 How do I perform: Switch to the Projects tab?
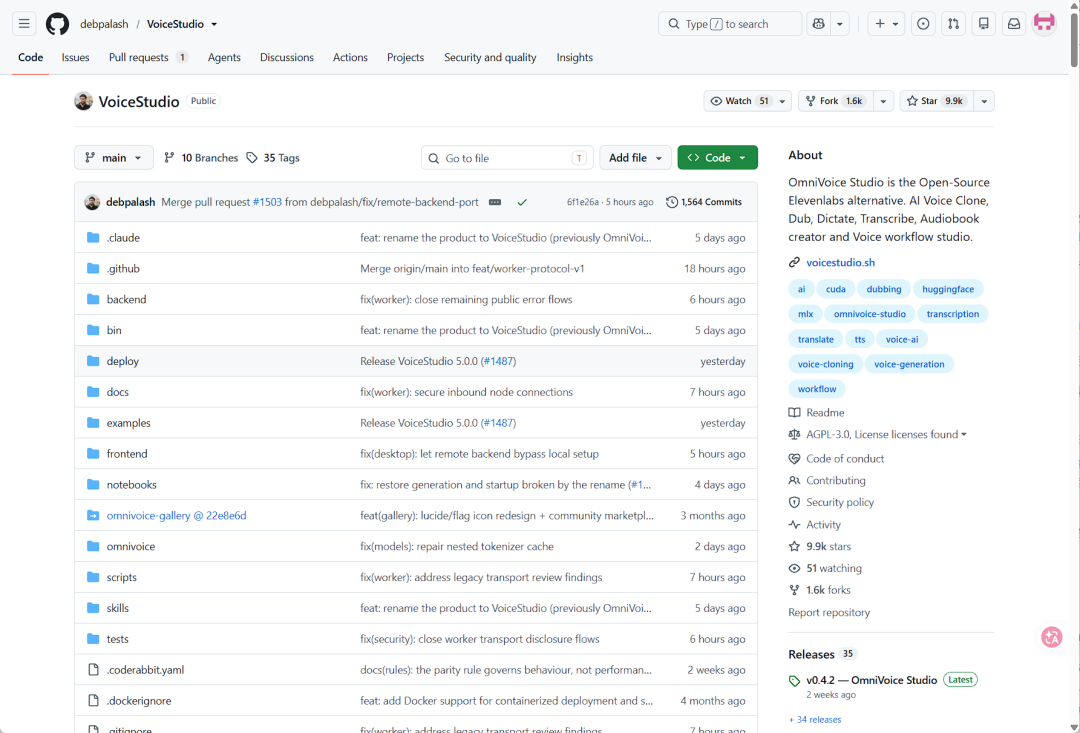pos(405,57)
